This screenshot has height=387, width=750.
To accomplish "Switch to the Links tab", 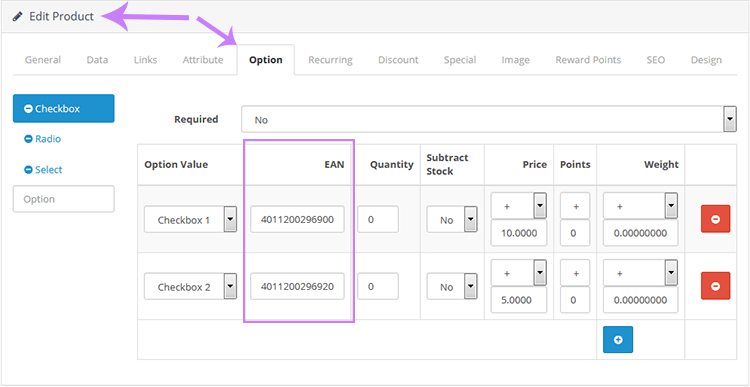I will point(145,60).
